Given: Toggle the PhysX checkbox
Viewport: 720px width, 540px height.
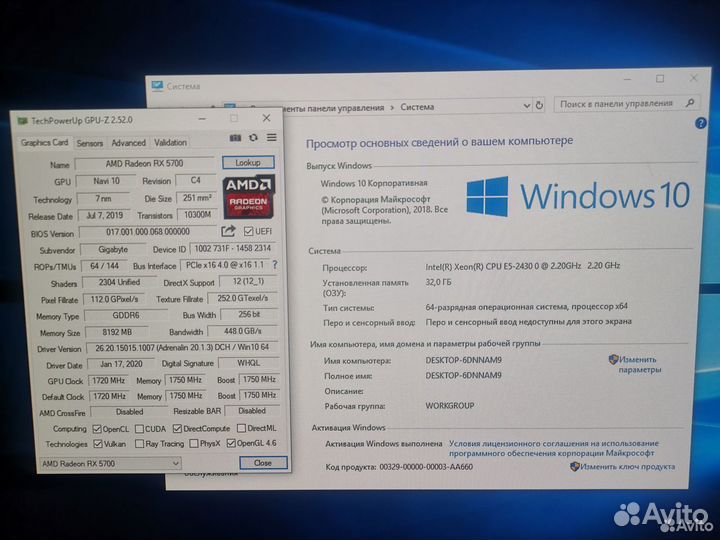Looking at the screenshot, I should coord(194,444).
